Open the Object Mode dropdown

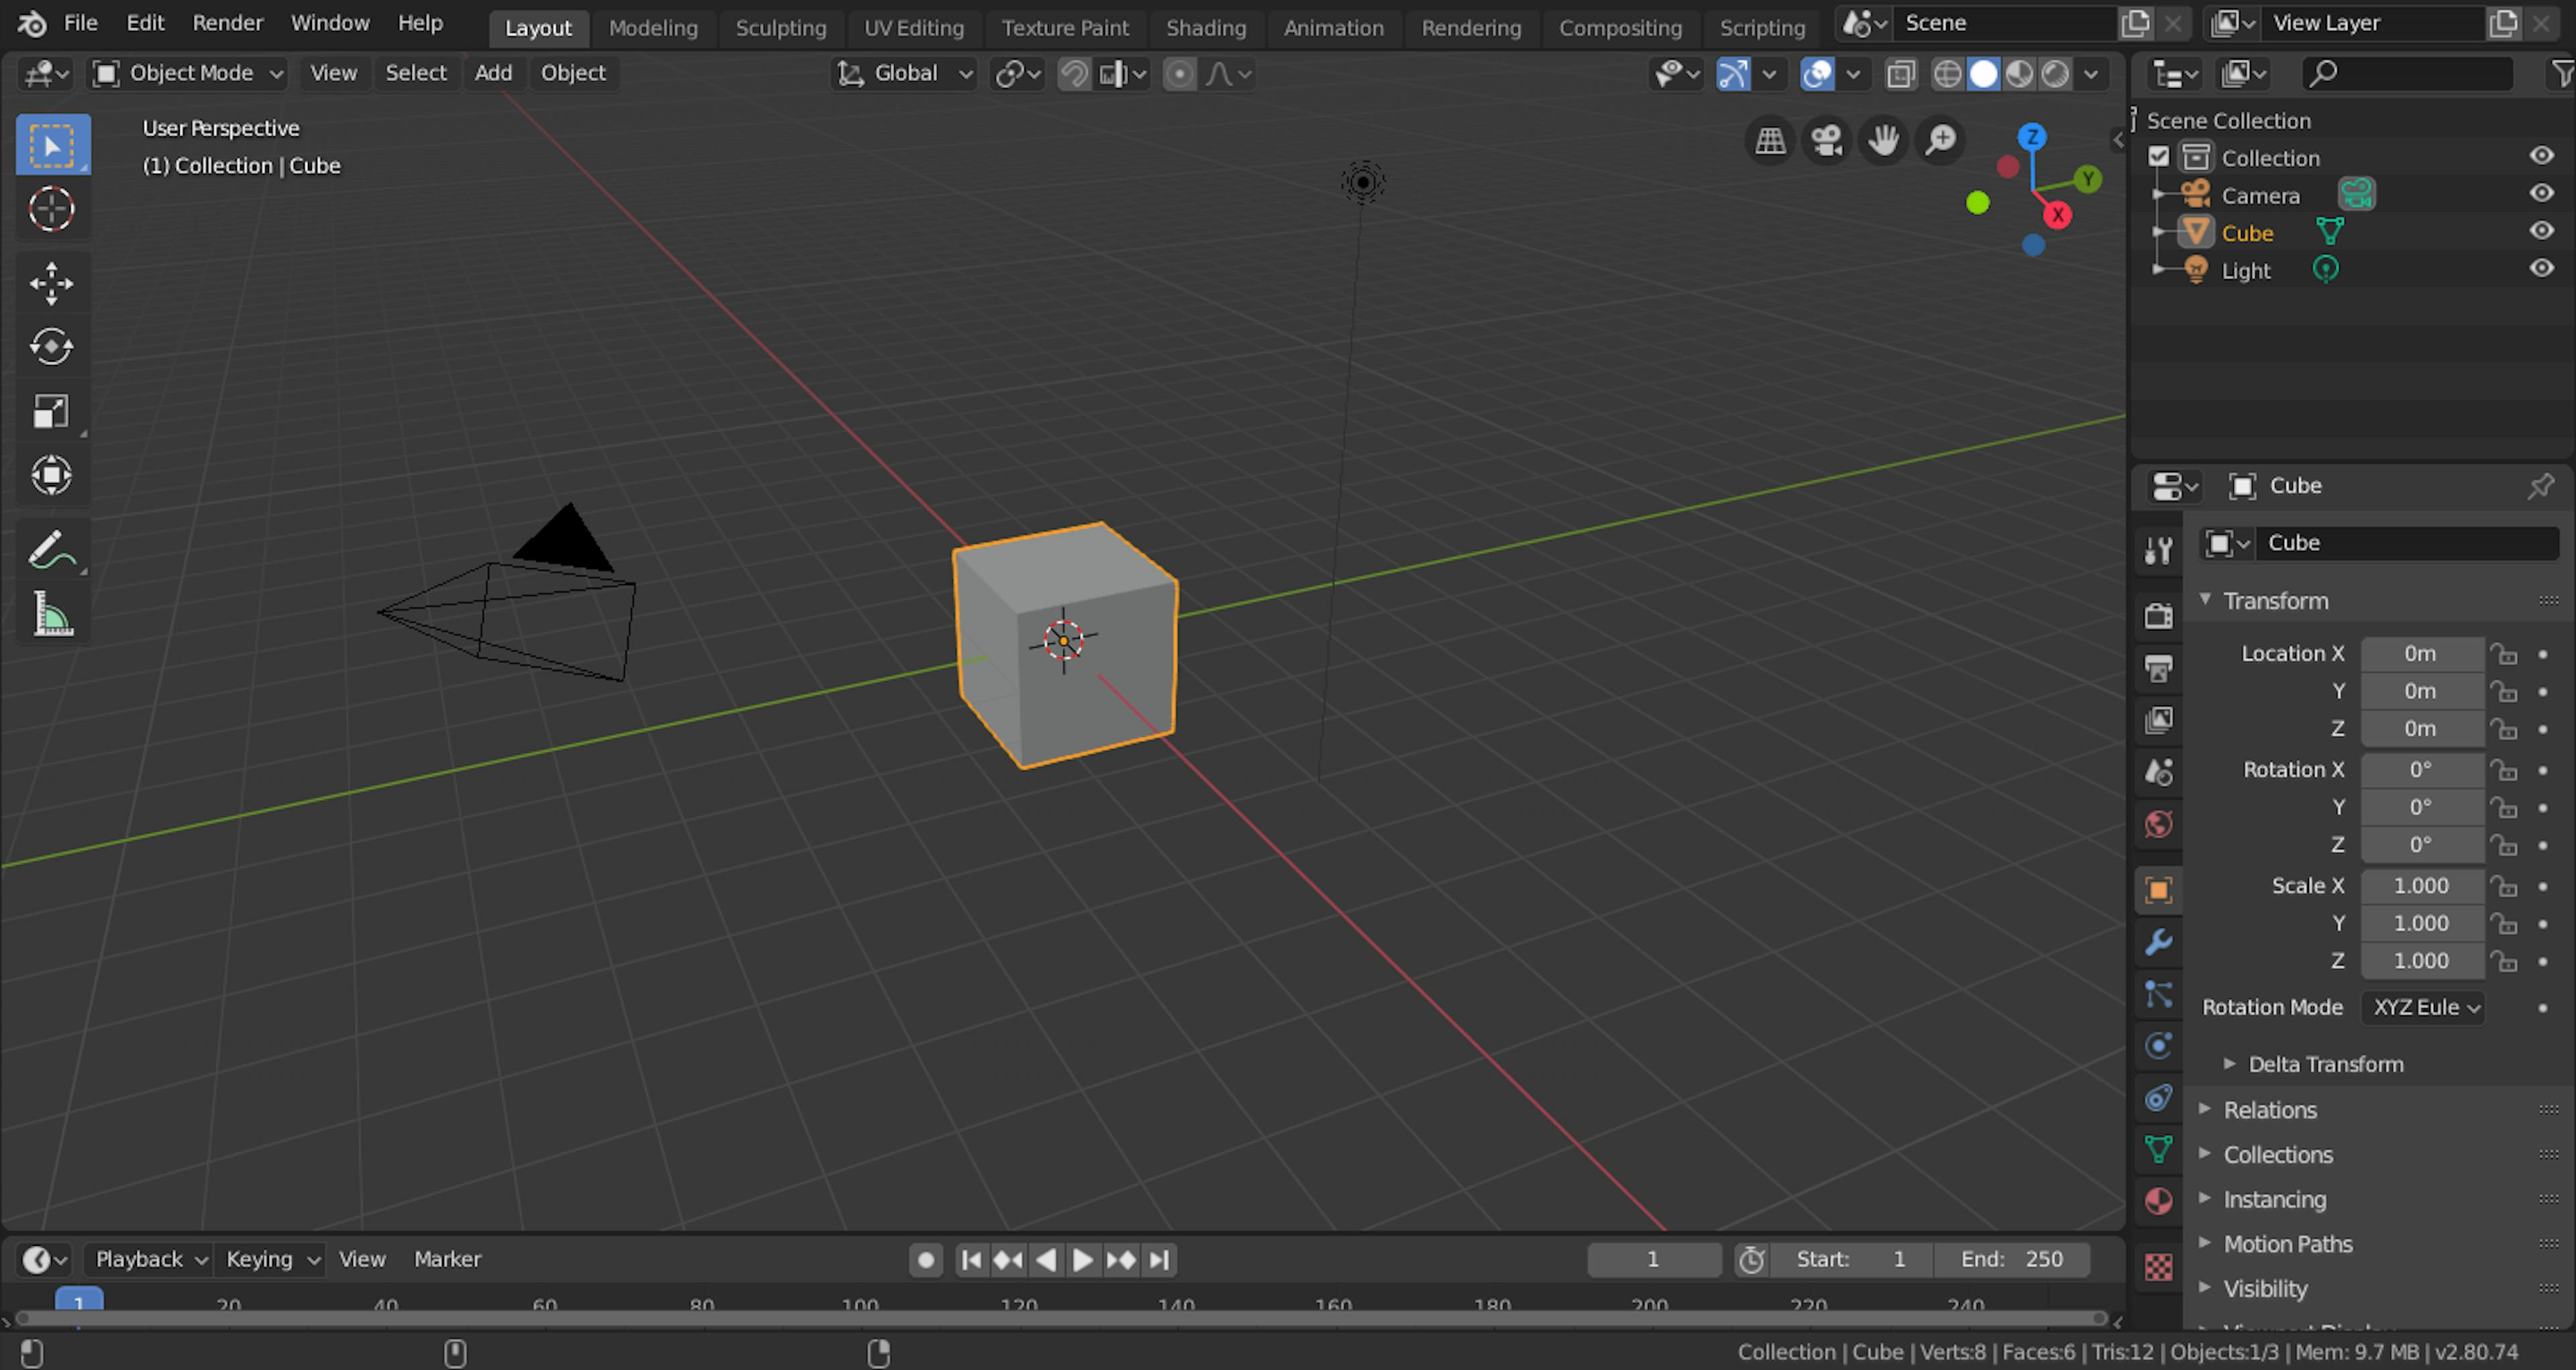(x=193, y=72)
